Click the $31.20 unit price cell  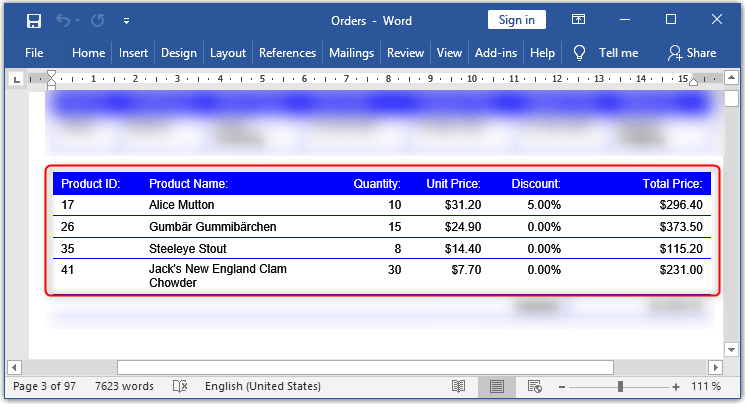(x=463, y=205)
